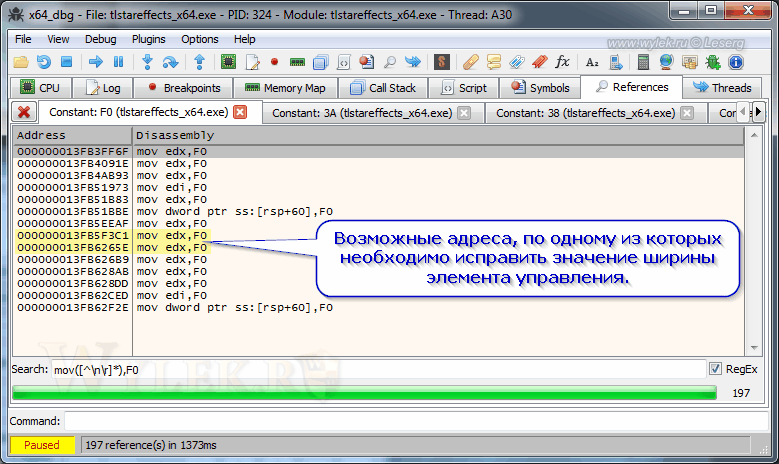Screen dimensions: 779x464
Task: Open the View menu
Action: coord(58,39)
